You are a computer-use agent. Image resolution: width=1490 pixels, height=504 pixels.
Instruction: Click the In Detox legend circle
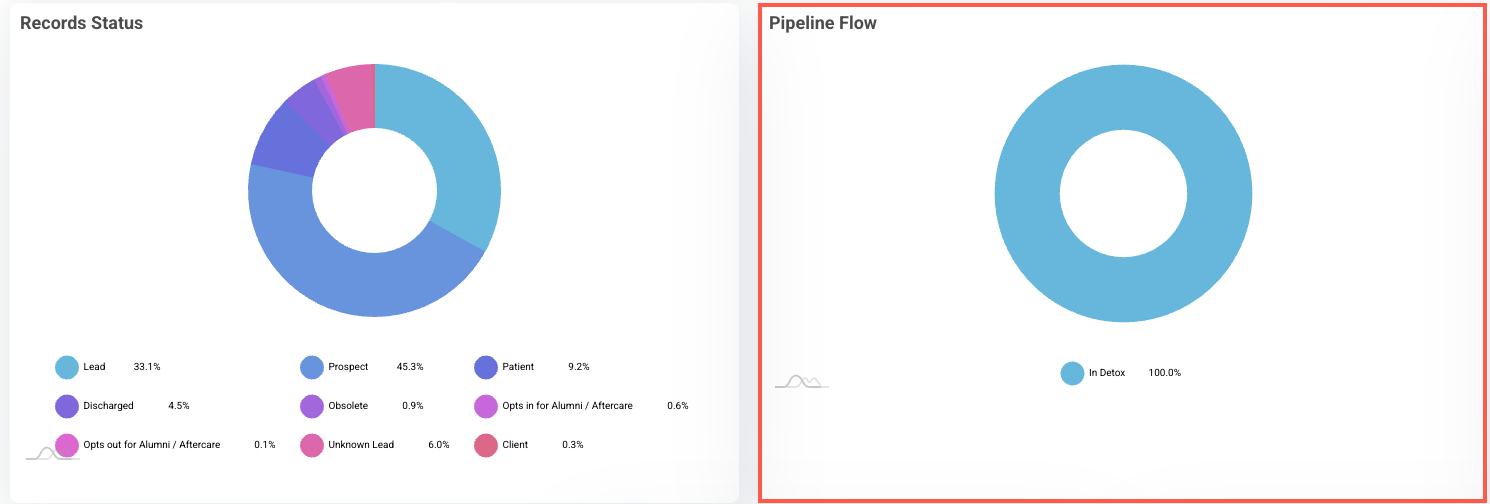click(1072, 373)
